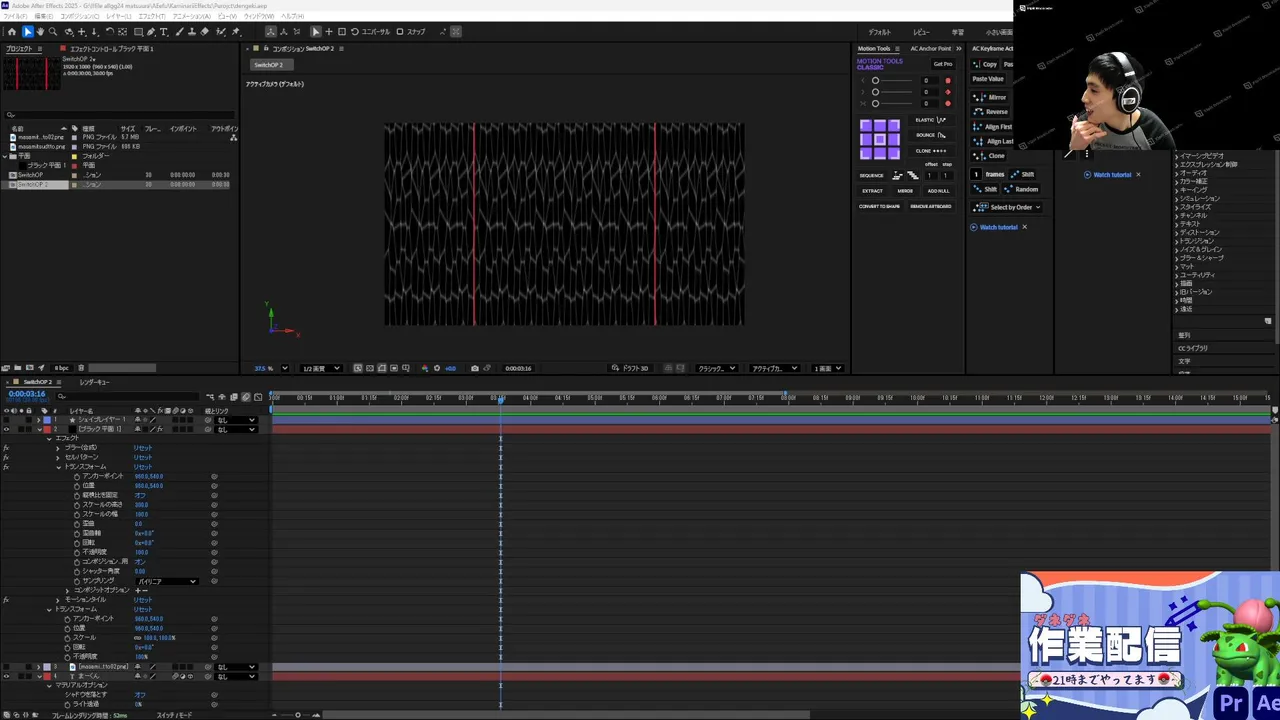Switch to the エフェクトコントロール panel tab

[112, 48]
